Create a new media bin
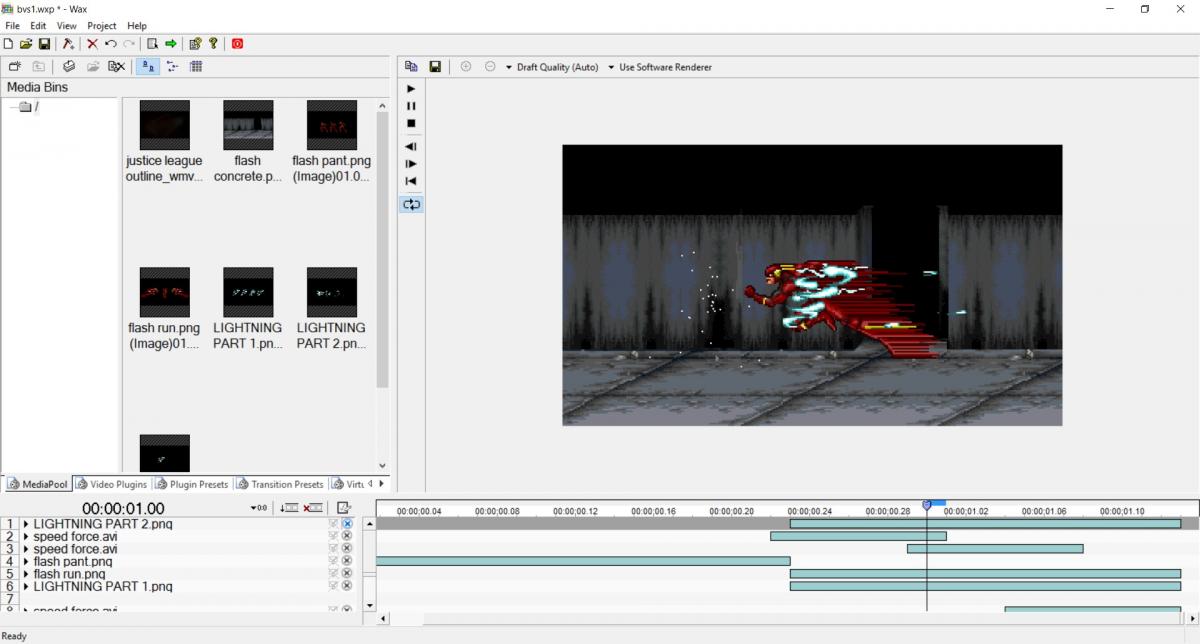The height and width of the screenshot is (644, 1200). point(15,67)
